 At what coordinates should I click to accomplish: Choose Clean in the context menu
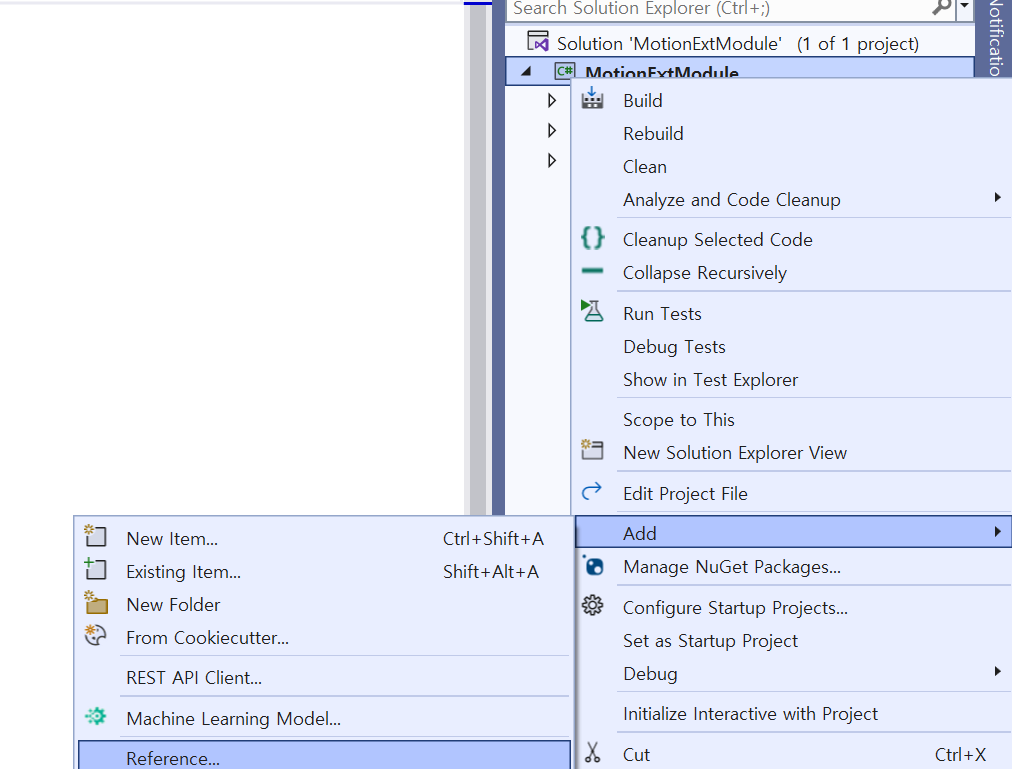tap(793, 167)
